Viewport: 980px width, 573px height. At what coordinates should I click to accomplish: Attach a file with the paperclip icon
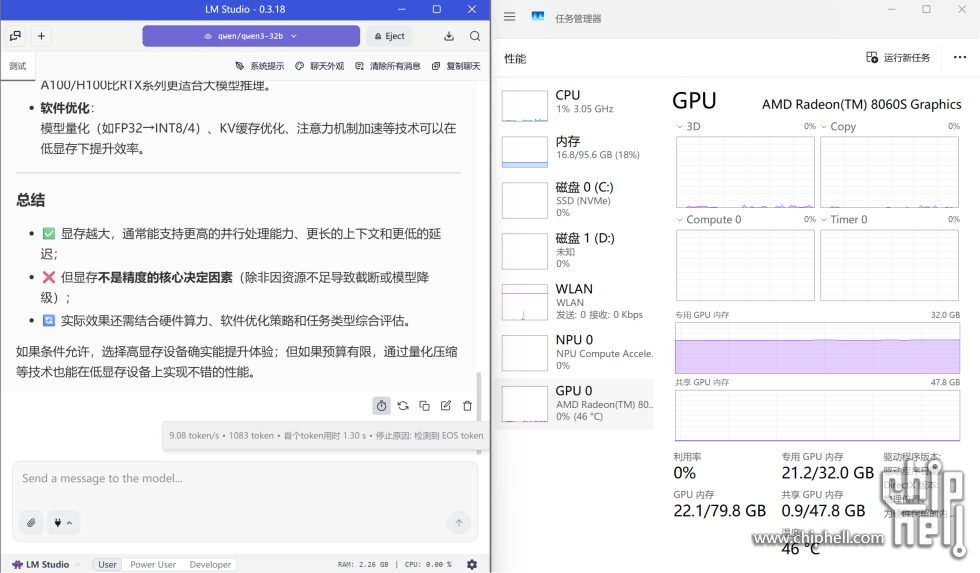31,522
